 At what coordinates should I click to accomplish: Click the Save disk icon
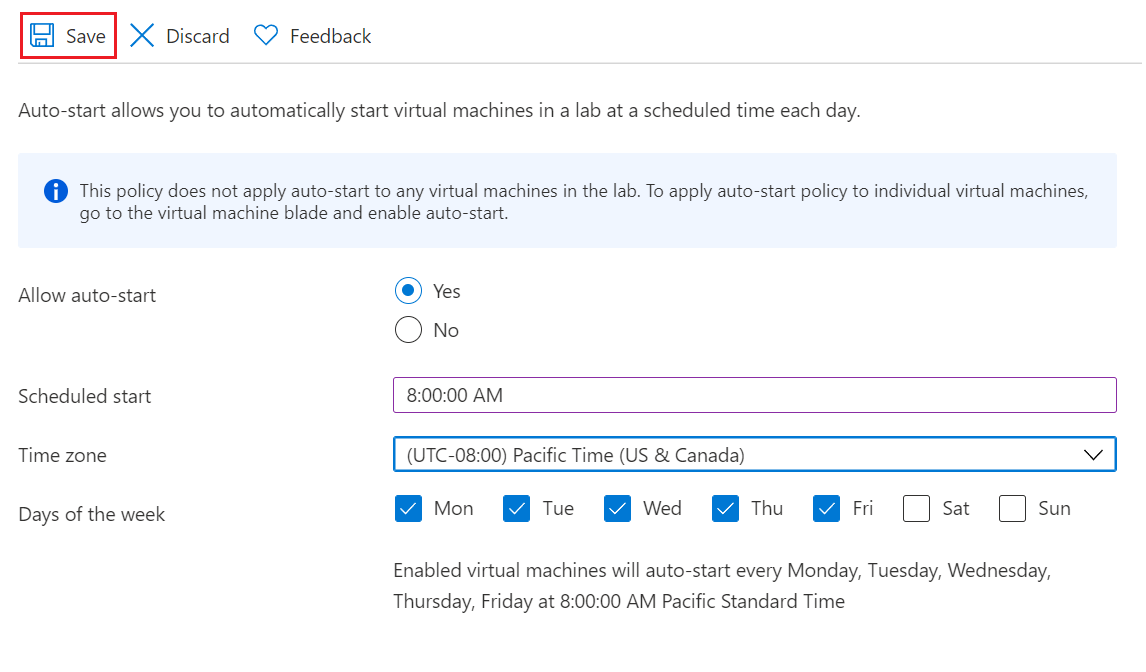[42, 35]
